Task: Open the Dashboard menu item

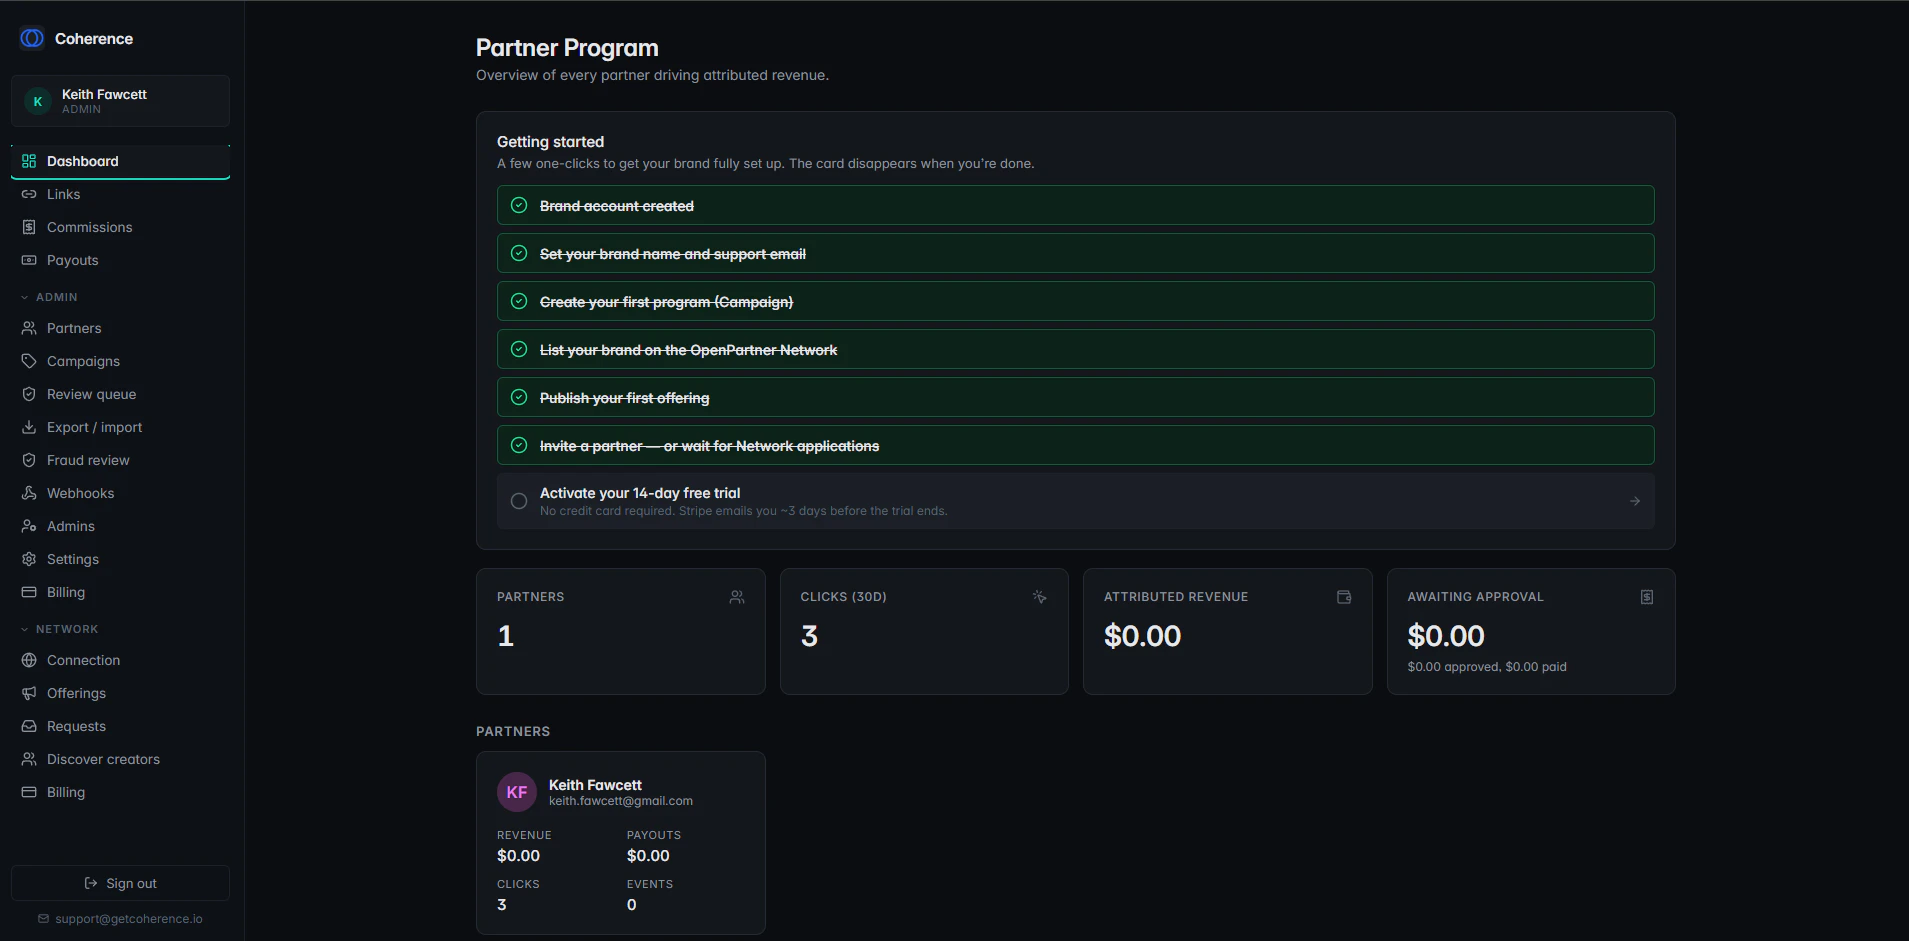Action: pos(120,161)
